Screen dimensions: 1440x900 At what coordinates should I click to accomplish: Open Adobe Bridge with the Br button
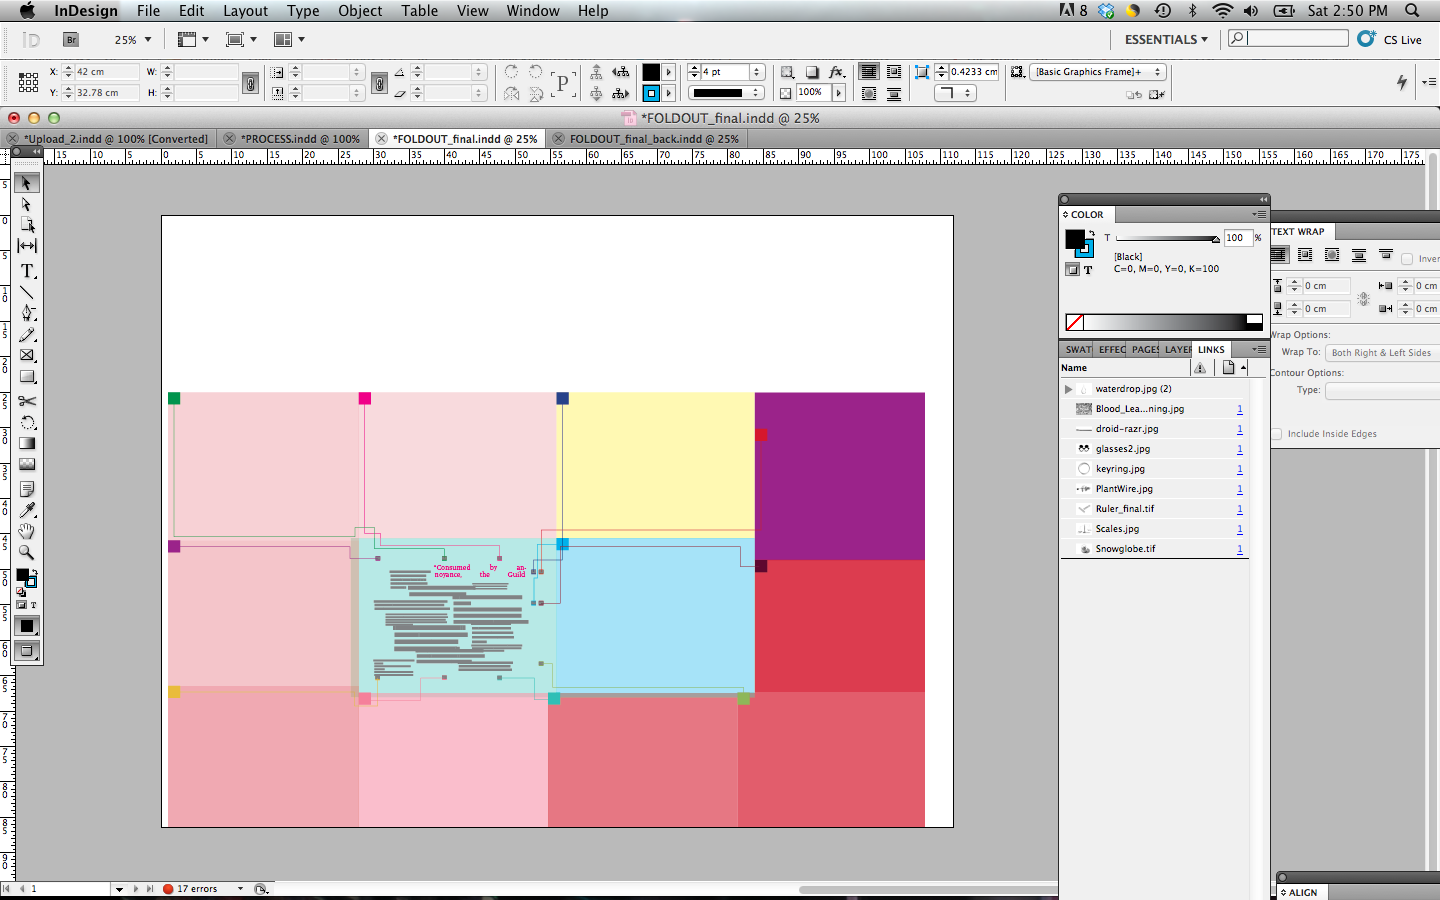coord(71,40)
